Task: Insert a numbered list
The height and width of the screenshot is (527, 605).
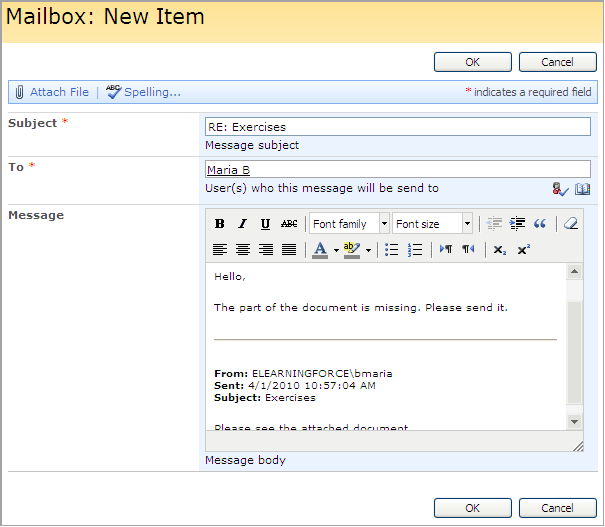Action: pos(415,250)
